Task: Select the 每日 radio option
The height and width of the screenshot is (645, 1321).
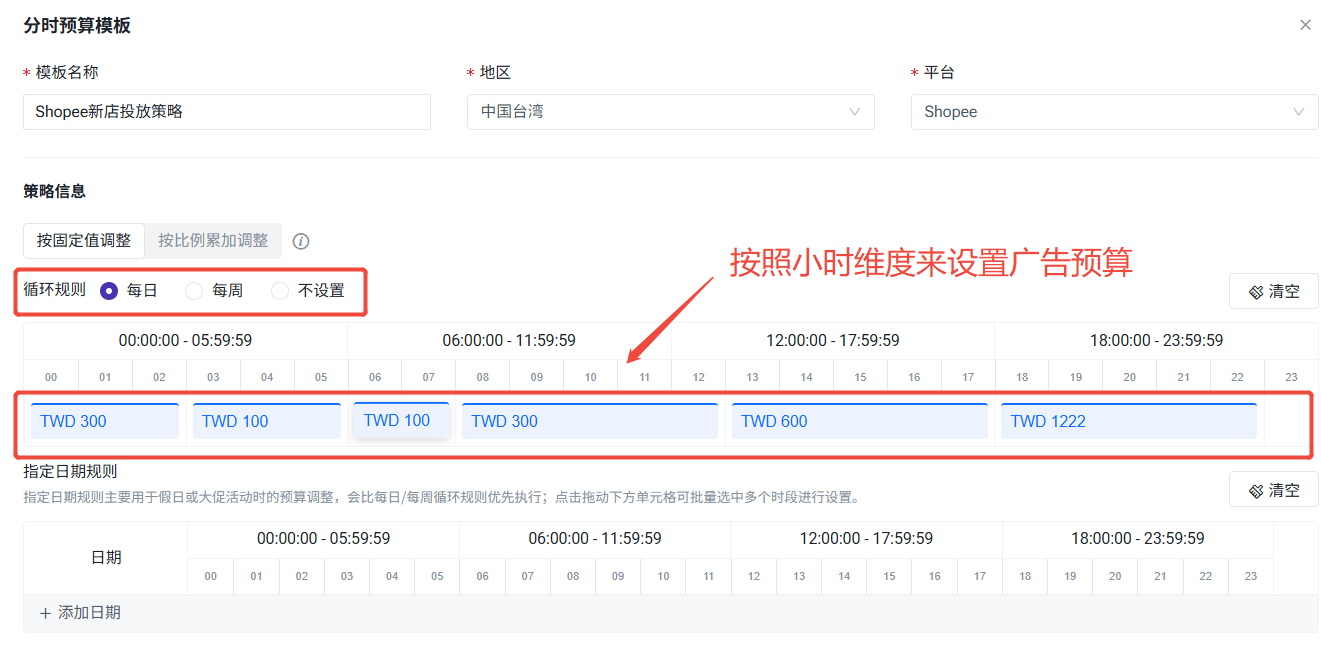Action: pos(109,291)
